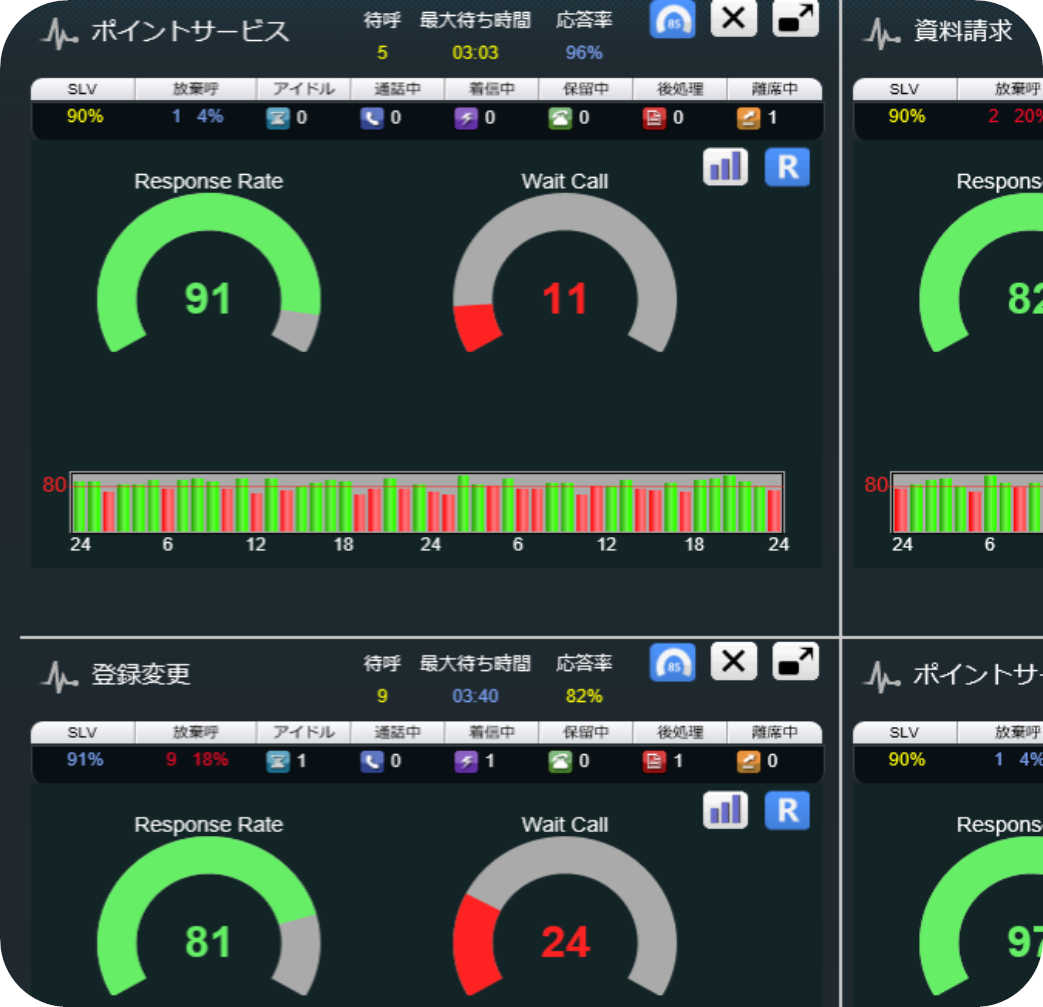The height and width of the screenshot is (1007, 1043).
Task: Click the idle agent icon in 登録変更 row
Action: click(277, 761)
